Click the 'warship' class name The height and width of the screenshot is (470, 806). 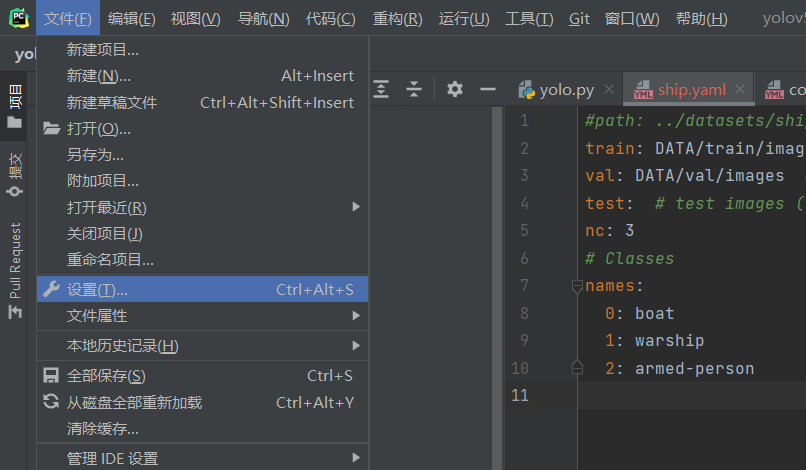669,340
